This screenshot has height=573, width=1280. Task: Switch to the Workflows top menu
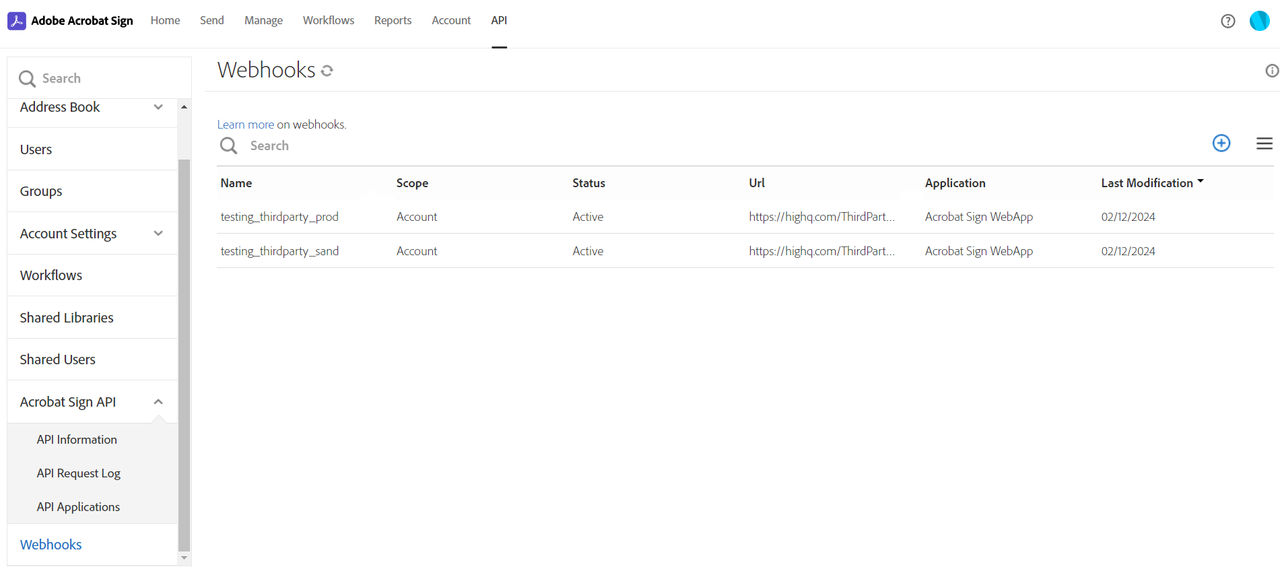328,20
